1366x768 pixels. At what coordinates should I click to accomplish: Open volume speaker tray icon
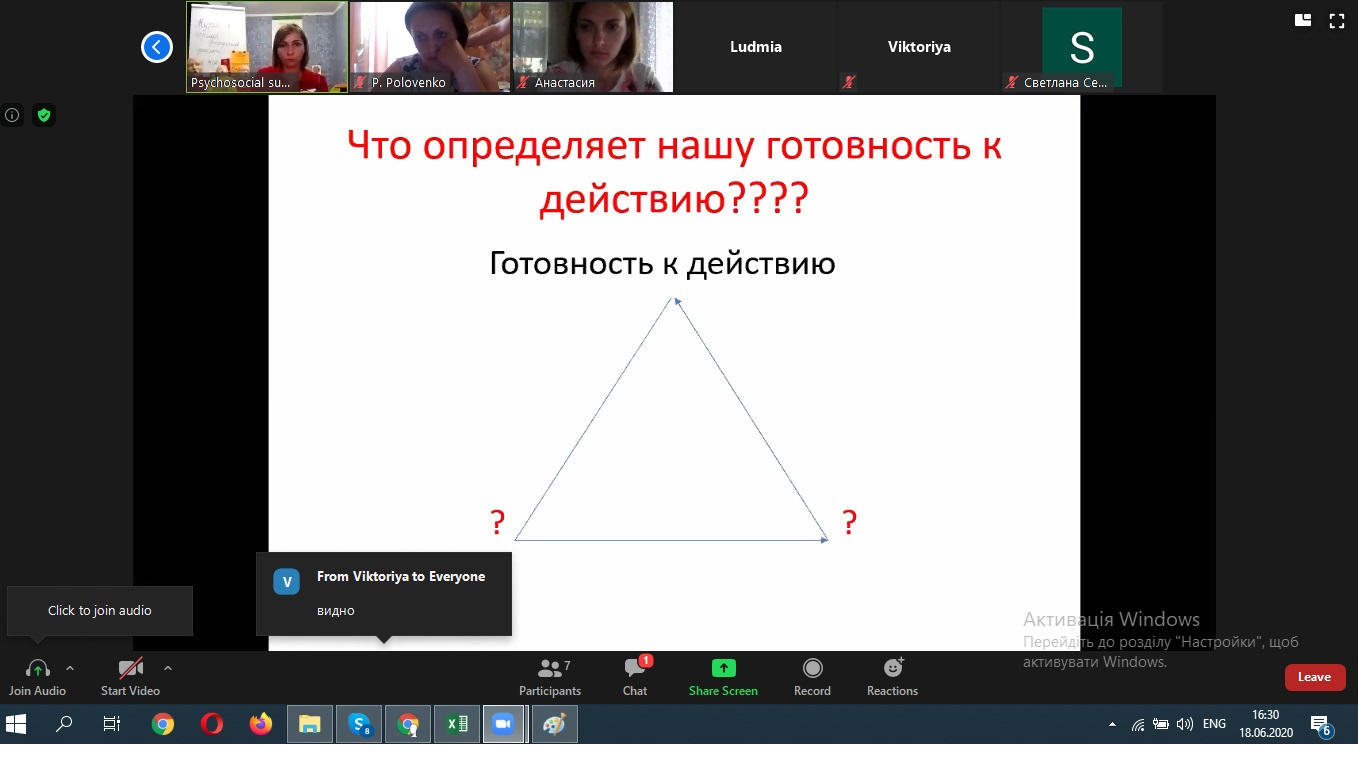click(1185, 724)
